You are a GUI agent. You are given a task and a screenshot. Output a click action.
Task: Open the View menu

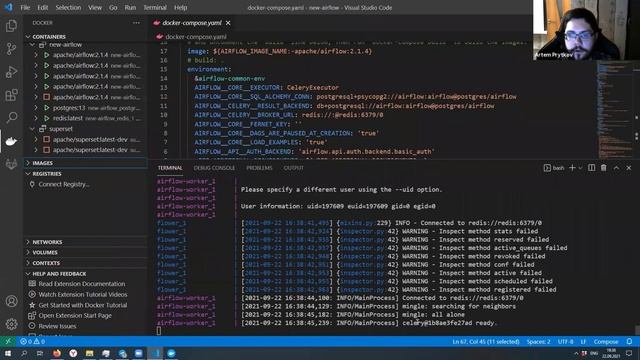click(95, 7)
